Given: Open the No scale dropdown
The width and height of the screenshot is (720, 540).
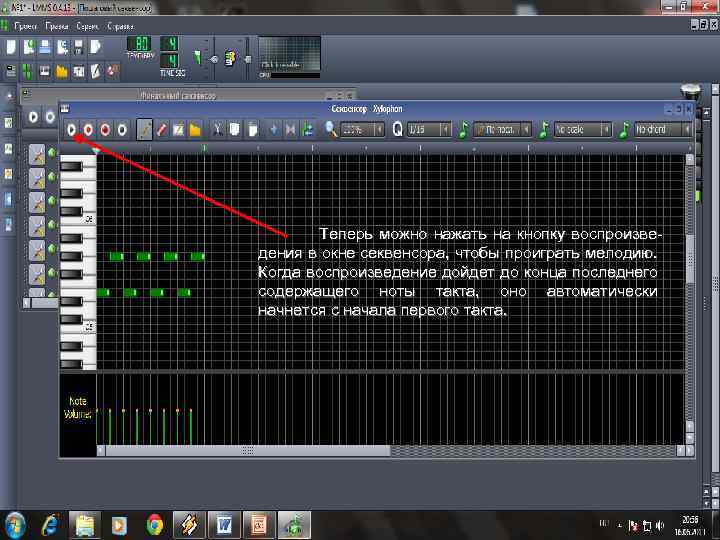Looking at the screenshot, I should tap(583, 130).
